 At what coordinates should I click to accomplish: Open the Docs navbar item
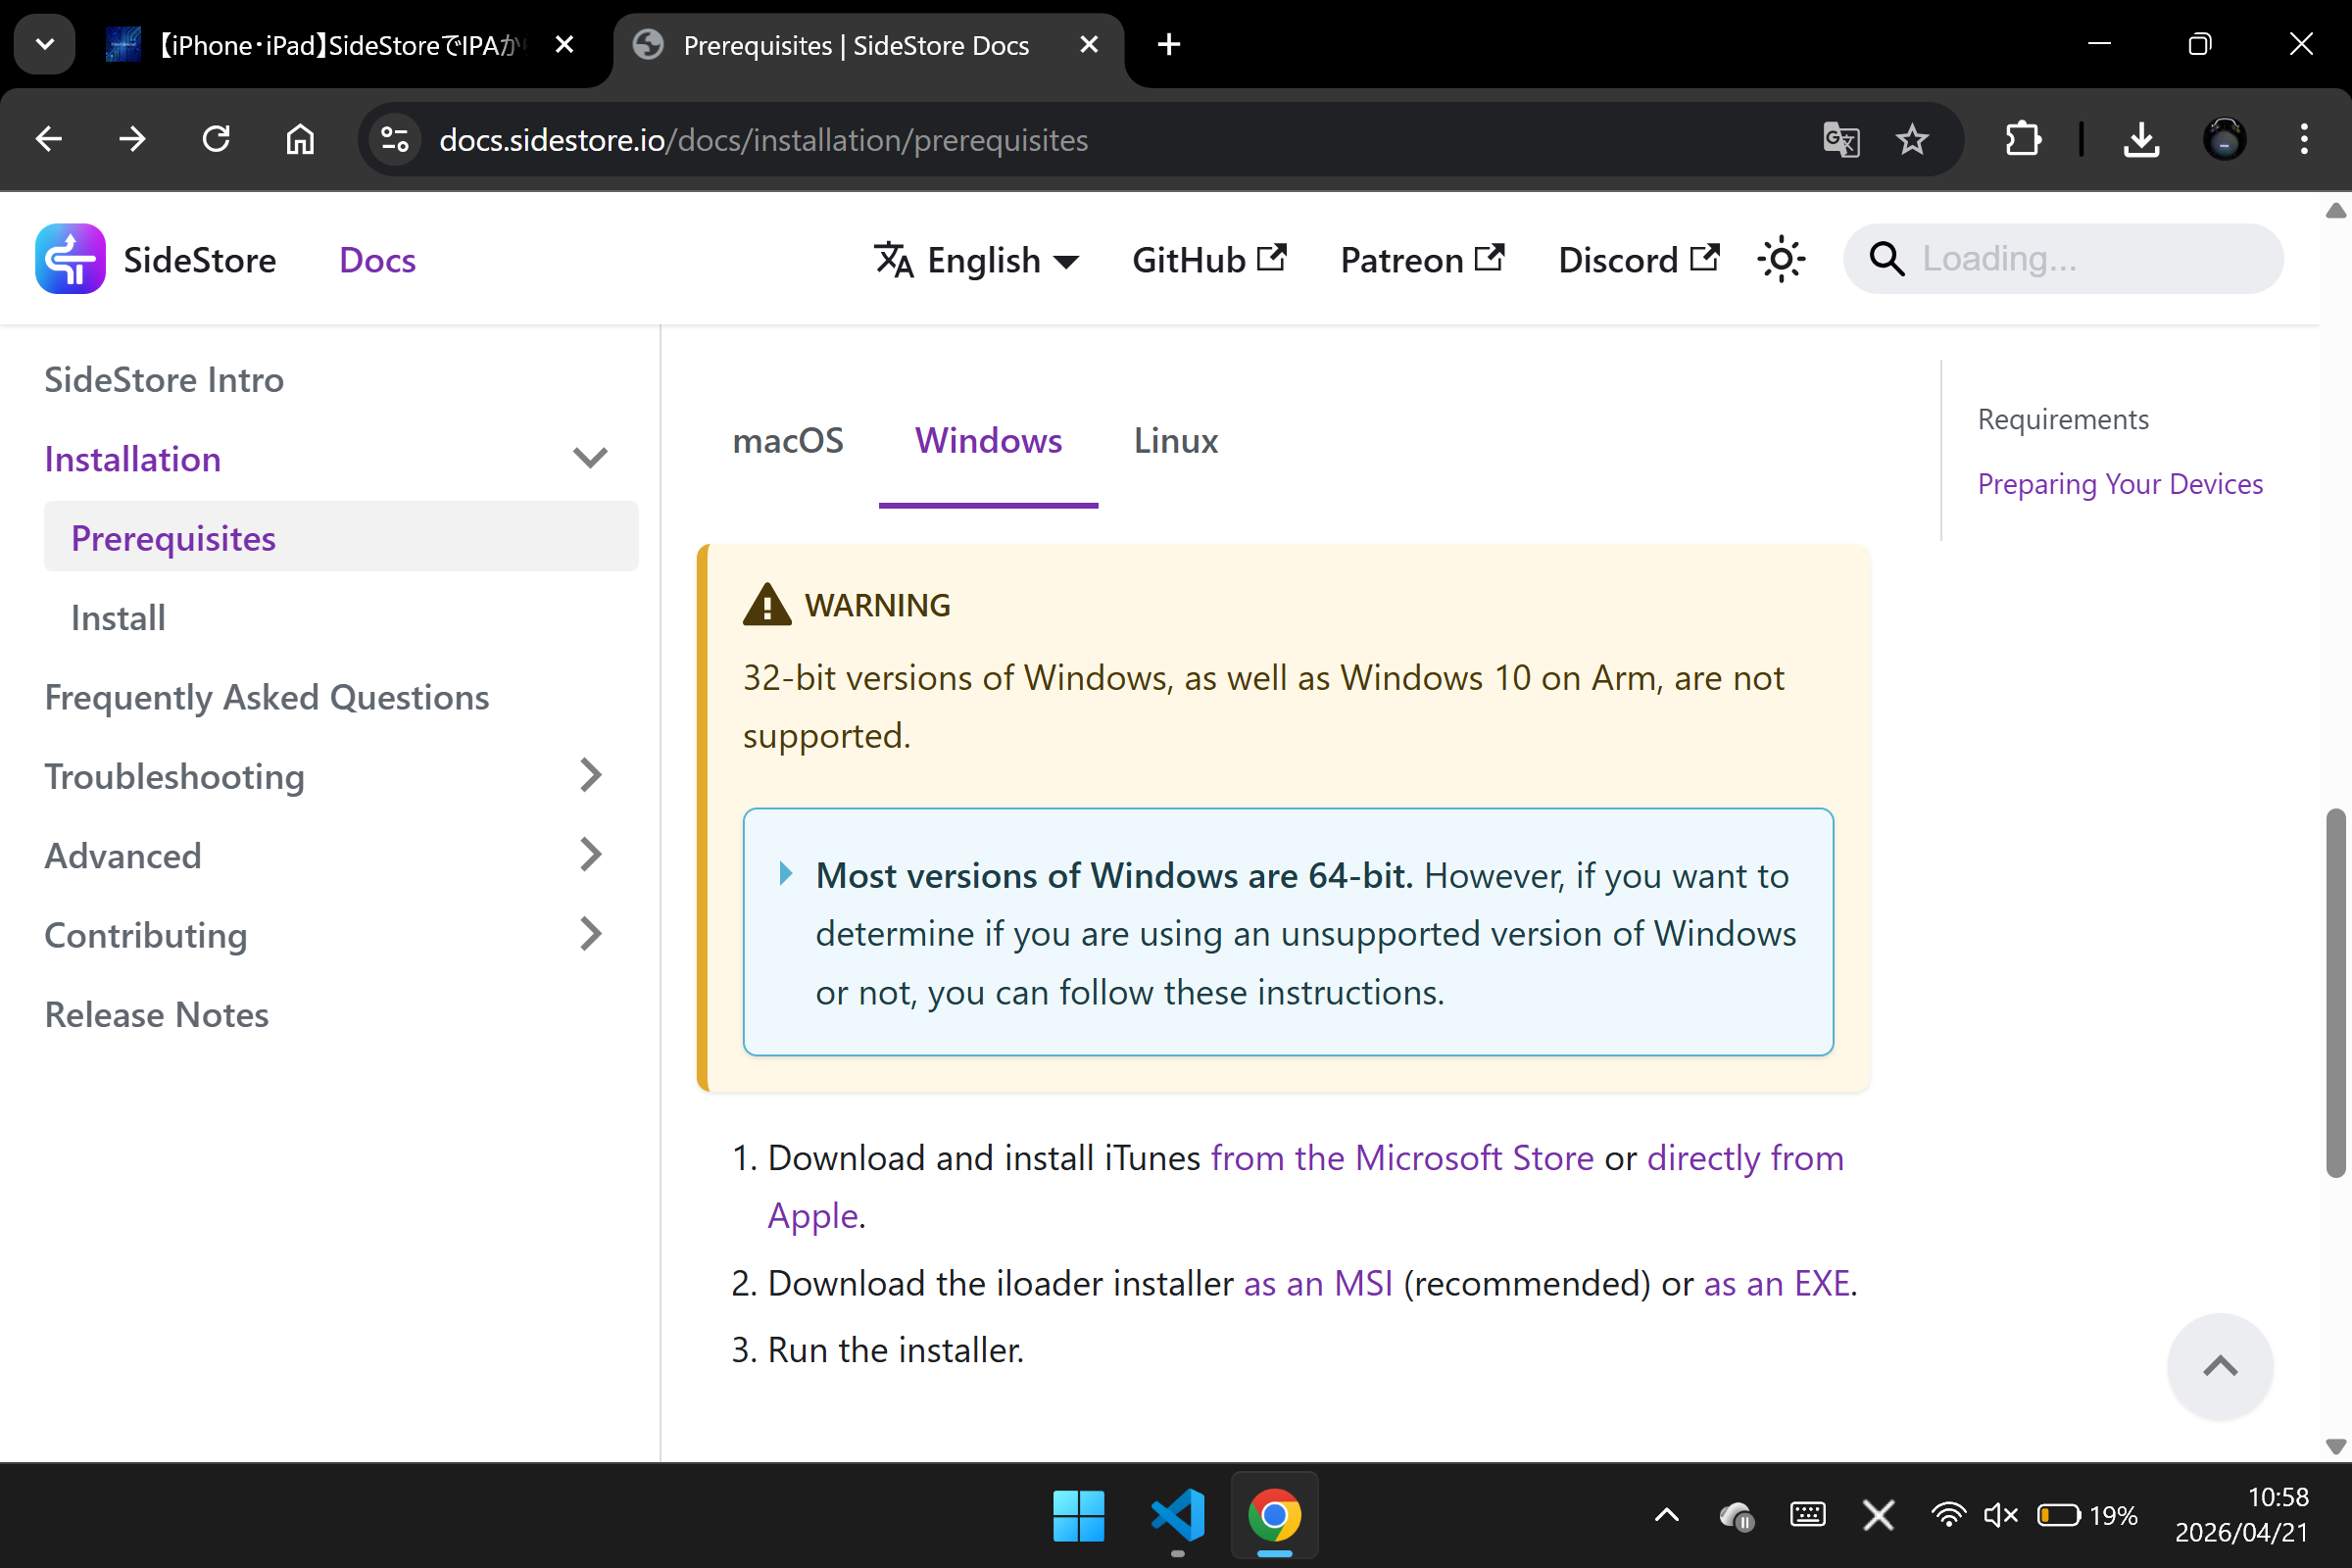(377, 260)
